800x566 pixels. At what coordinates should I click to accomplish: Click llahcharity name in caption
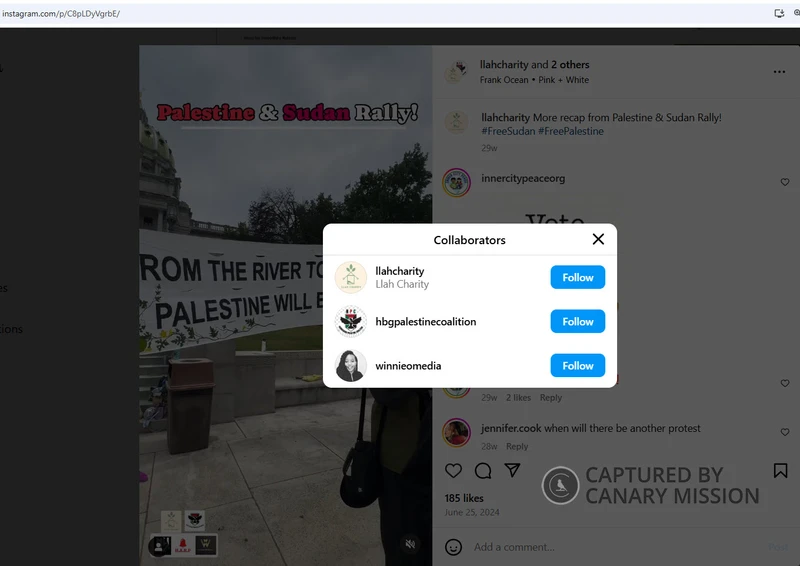tap(505, 118)
